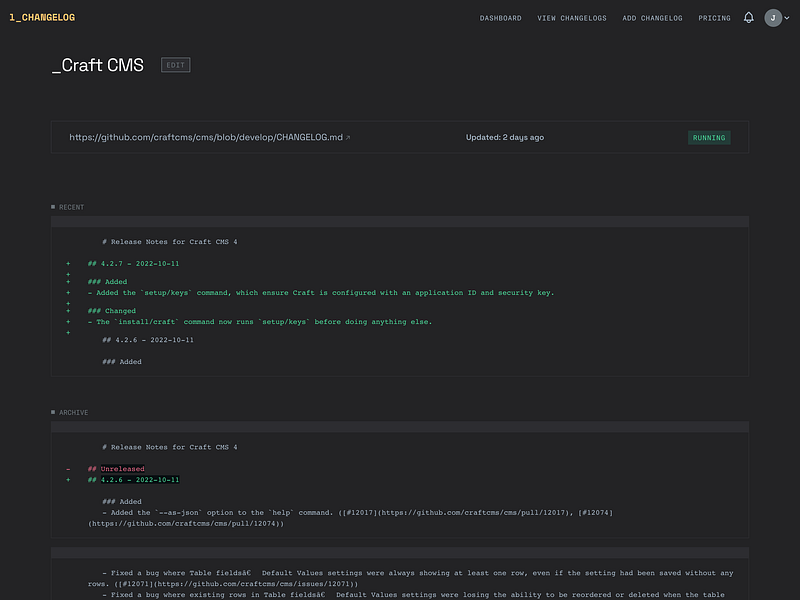Image resolution: width=800 pixels, height=600 pixels.
Task: Expand account dropdown chevron
Action: [787, 18]
